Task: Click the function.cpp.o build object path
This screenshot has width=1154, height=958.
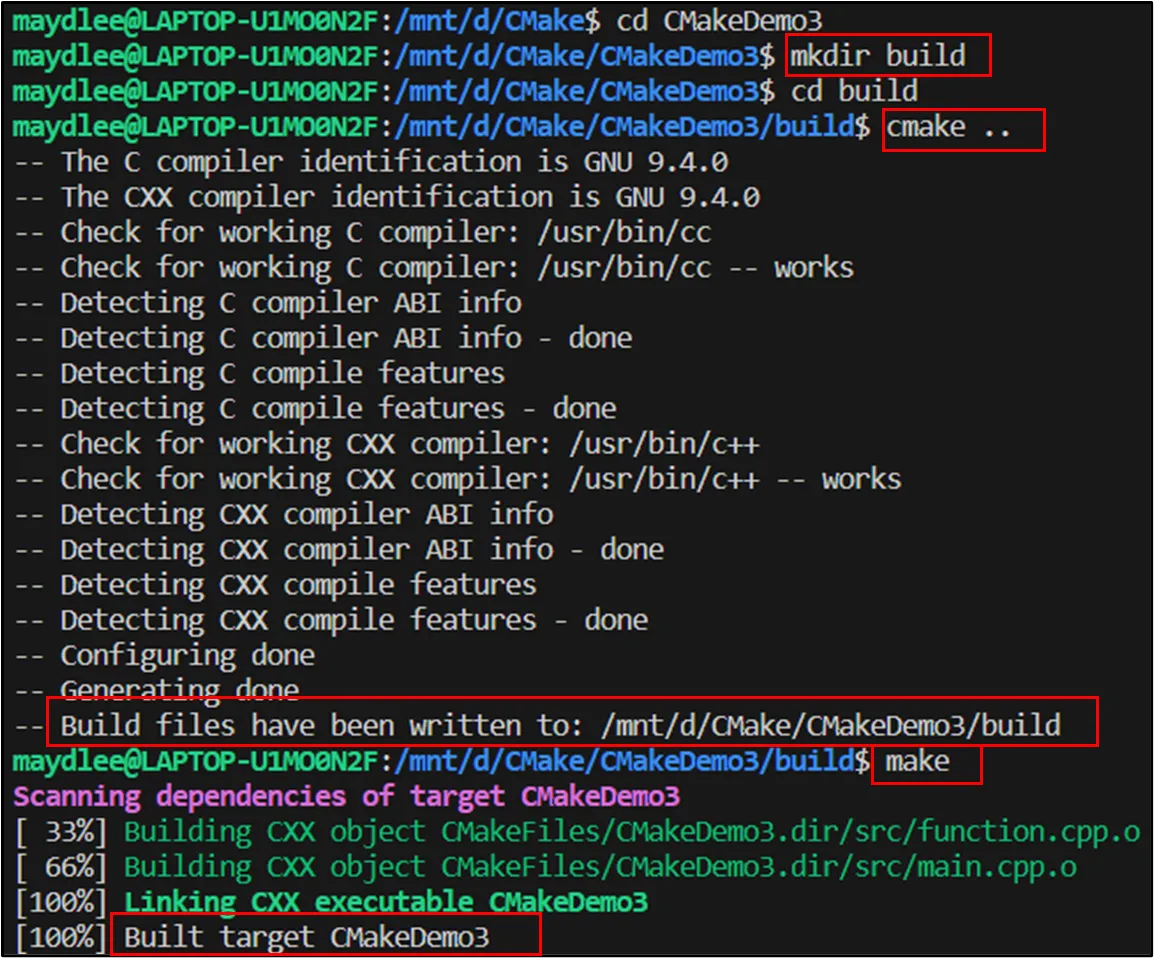Action: click(790, 832)
